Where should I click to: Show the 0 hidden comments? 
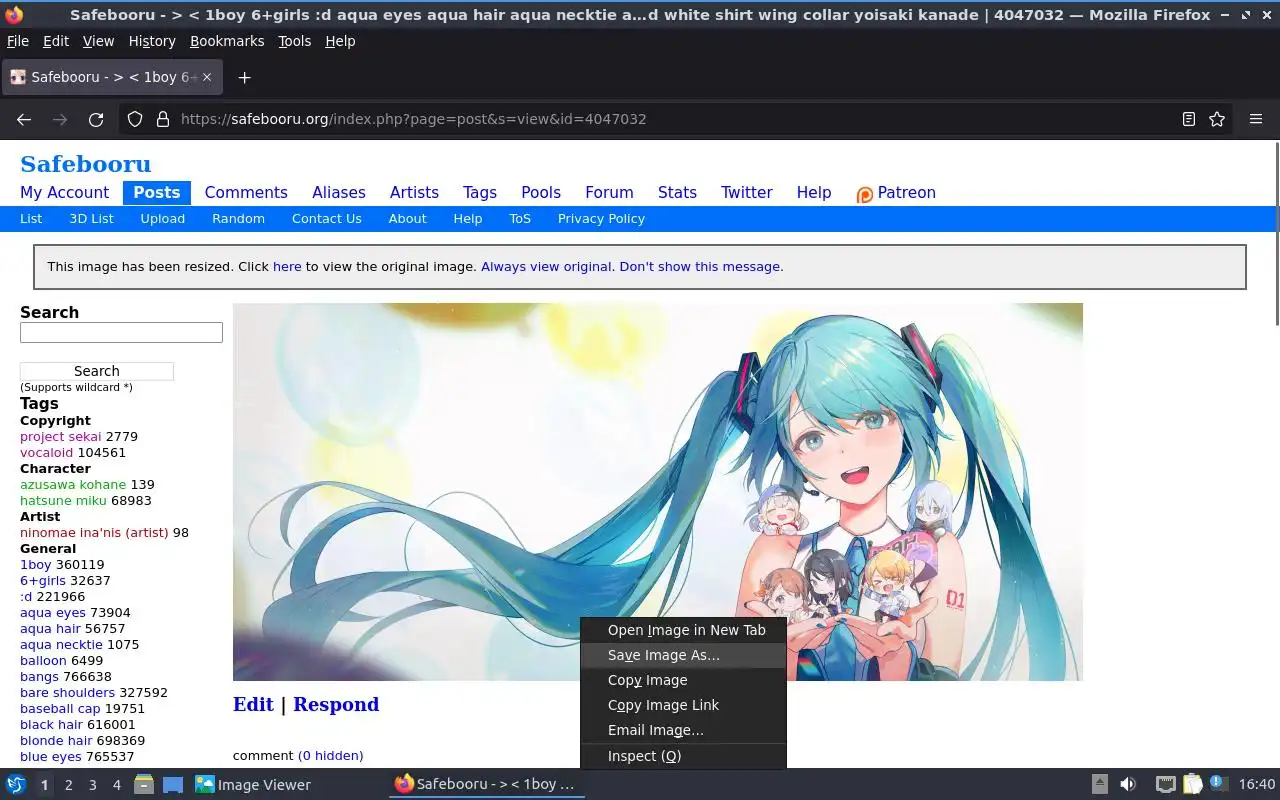(x=331, y=756)
